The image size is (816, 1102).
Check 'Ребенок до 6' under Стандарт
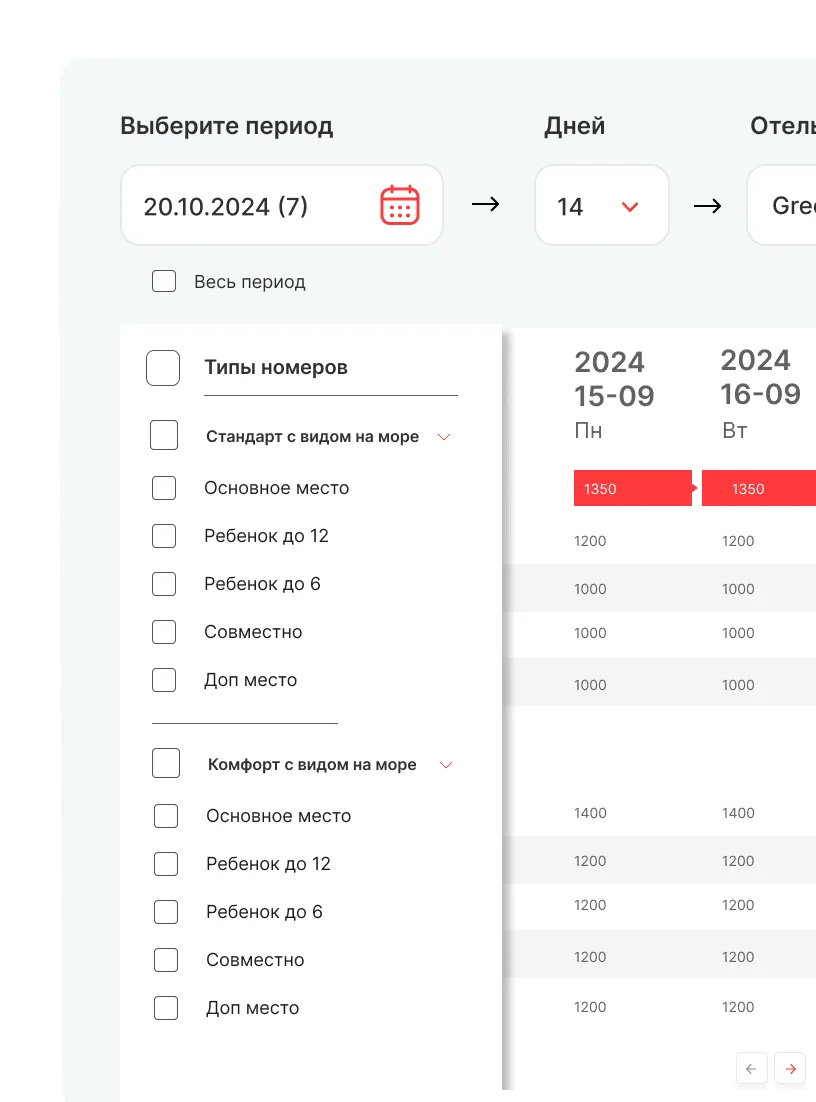(x=164, y=583)
